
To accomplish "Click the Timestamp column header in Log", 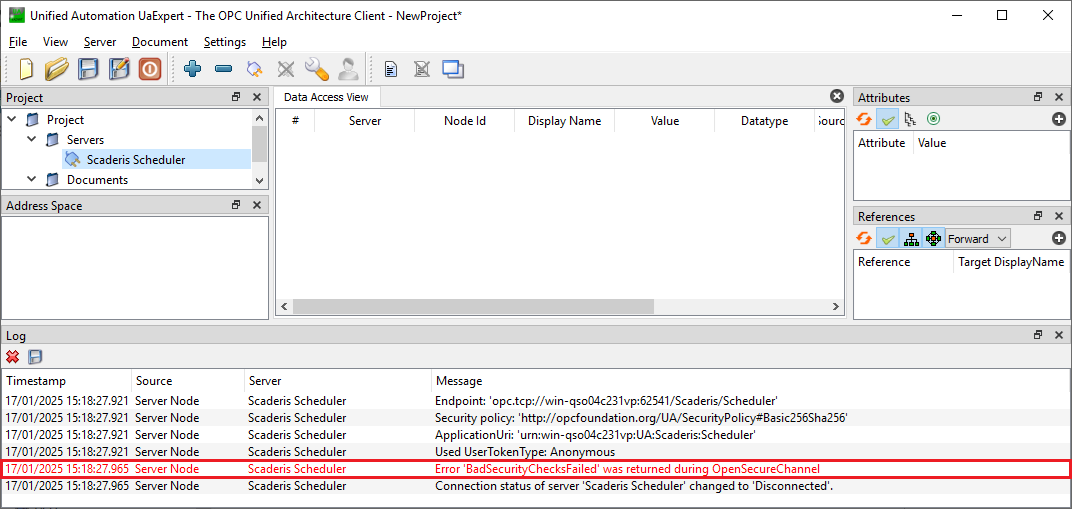I will coord(36,381).
